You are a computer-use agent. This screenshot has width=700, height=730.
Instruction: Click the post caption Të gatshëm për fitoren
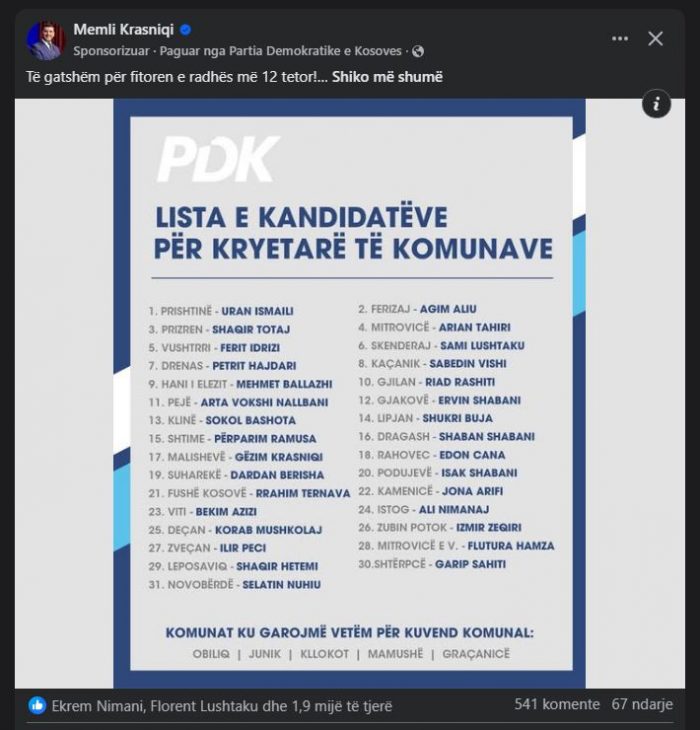[177, 77]
